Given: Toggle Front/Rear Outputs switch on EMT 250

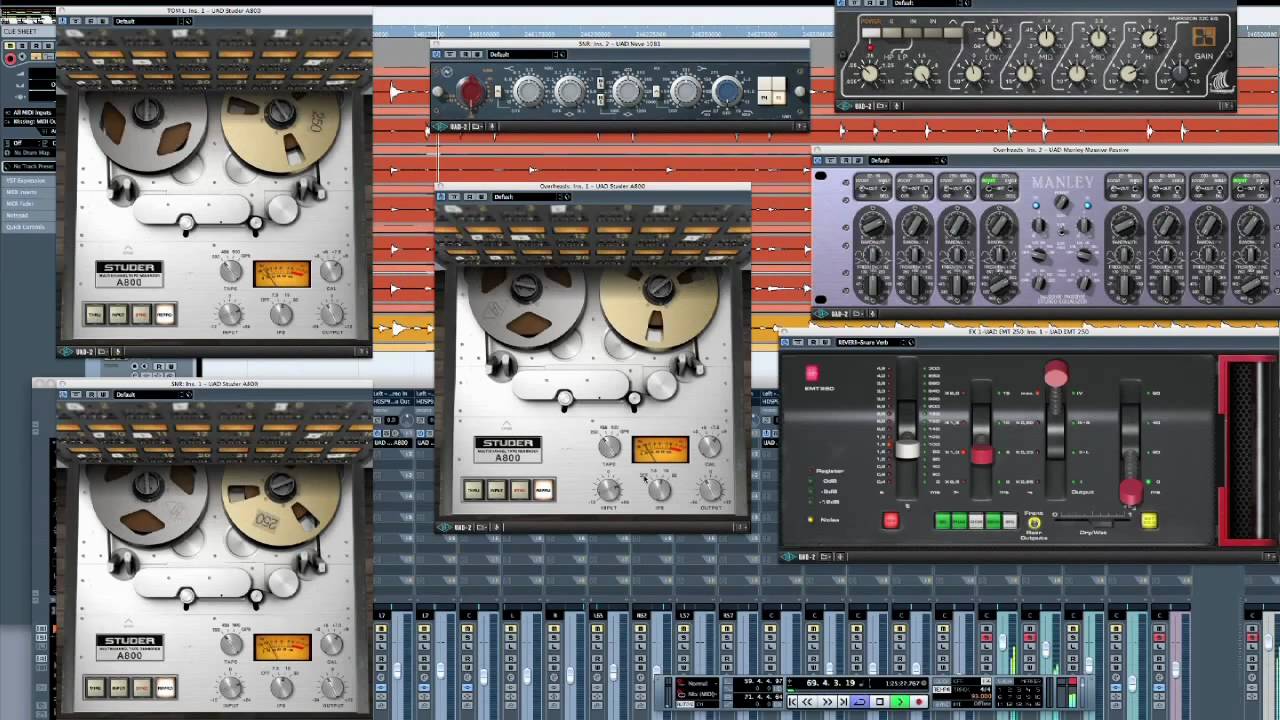Looking at the screenshot, I should point(1034,522).
